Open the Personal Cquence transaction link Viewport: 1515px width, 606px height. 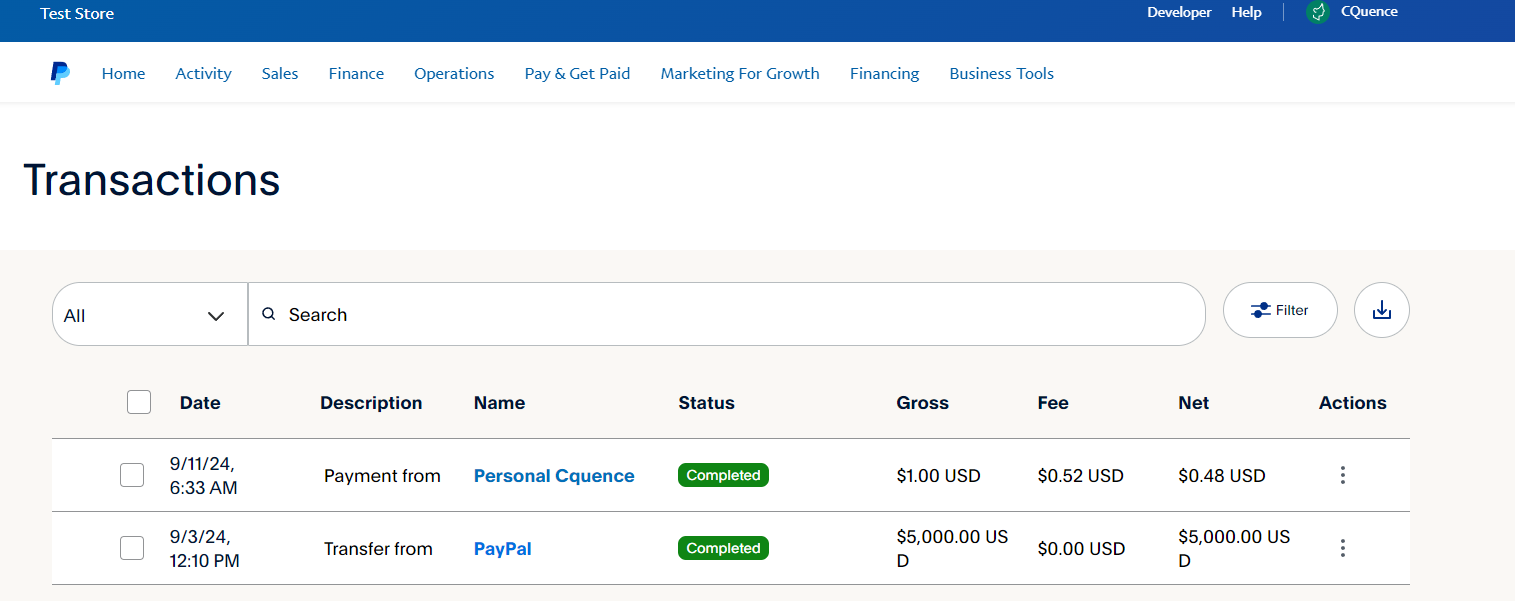pos(554,476)
